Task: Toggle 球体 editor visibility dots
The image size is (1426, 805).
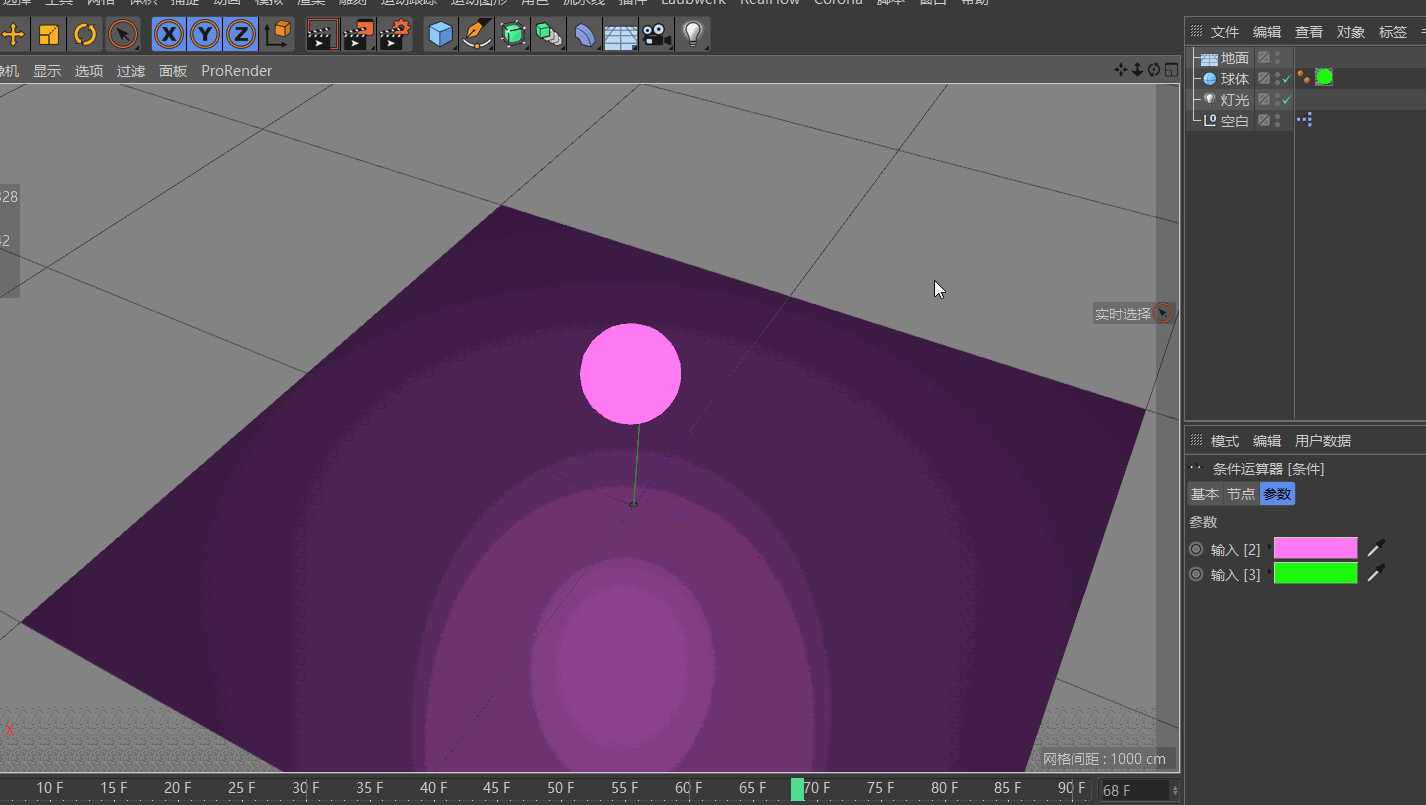Action: point(1278,78)
